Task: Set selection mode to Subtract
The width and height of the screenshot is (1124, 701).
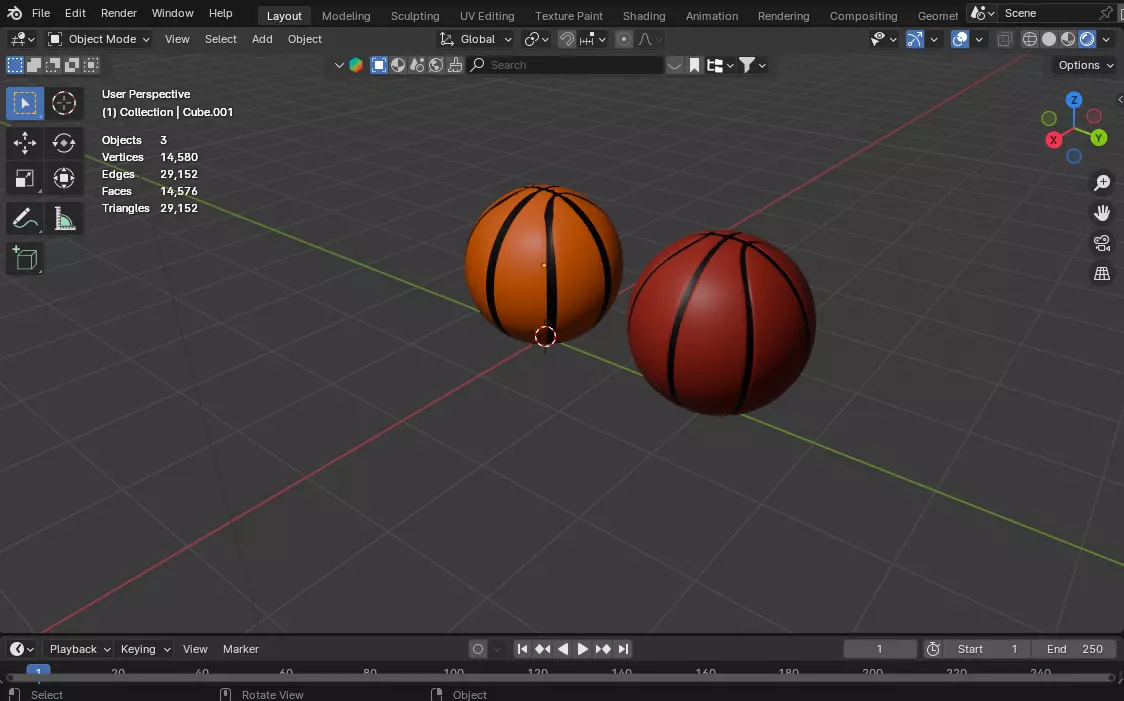Action: (x=53, y=65)
